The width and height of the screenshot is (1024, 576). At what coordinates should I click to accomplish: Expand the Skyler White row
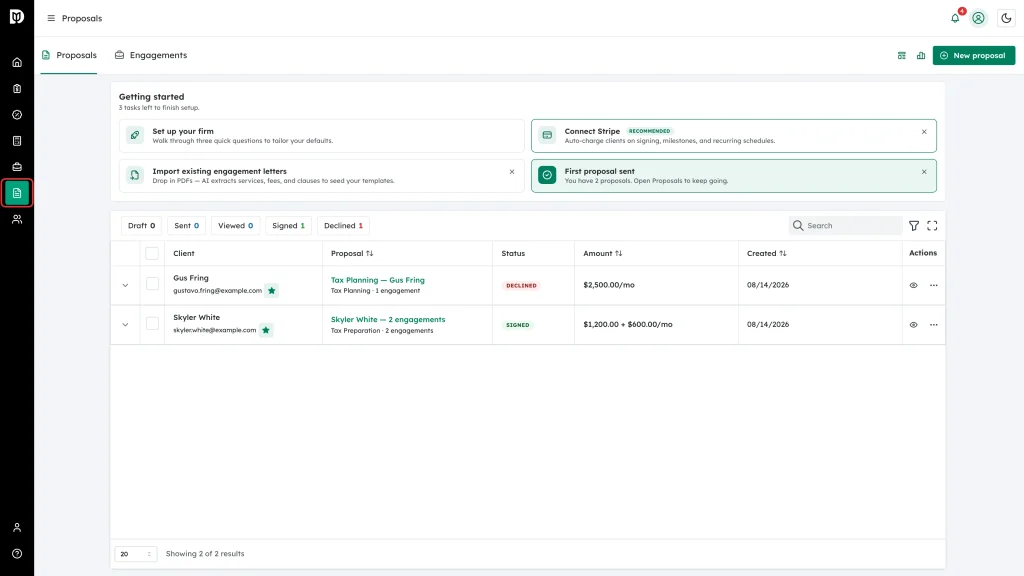coord(125,325)
